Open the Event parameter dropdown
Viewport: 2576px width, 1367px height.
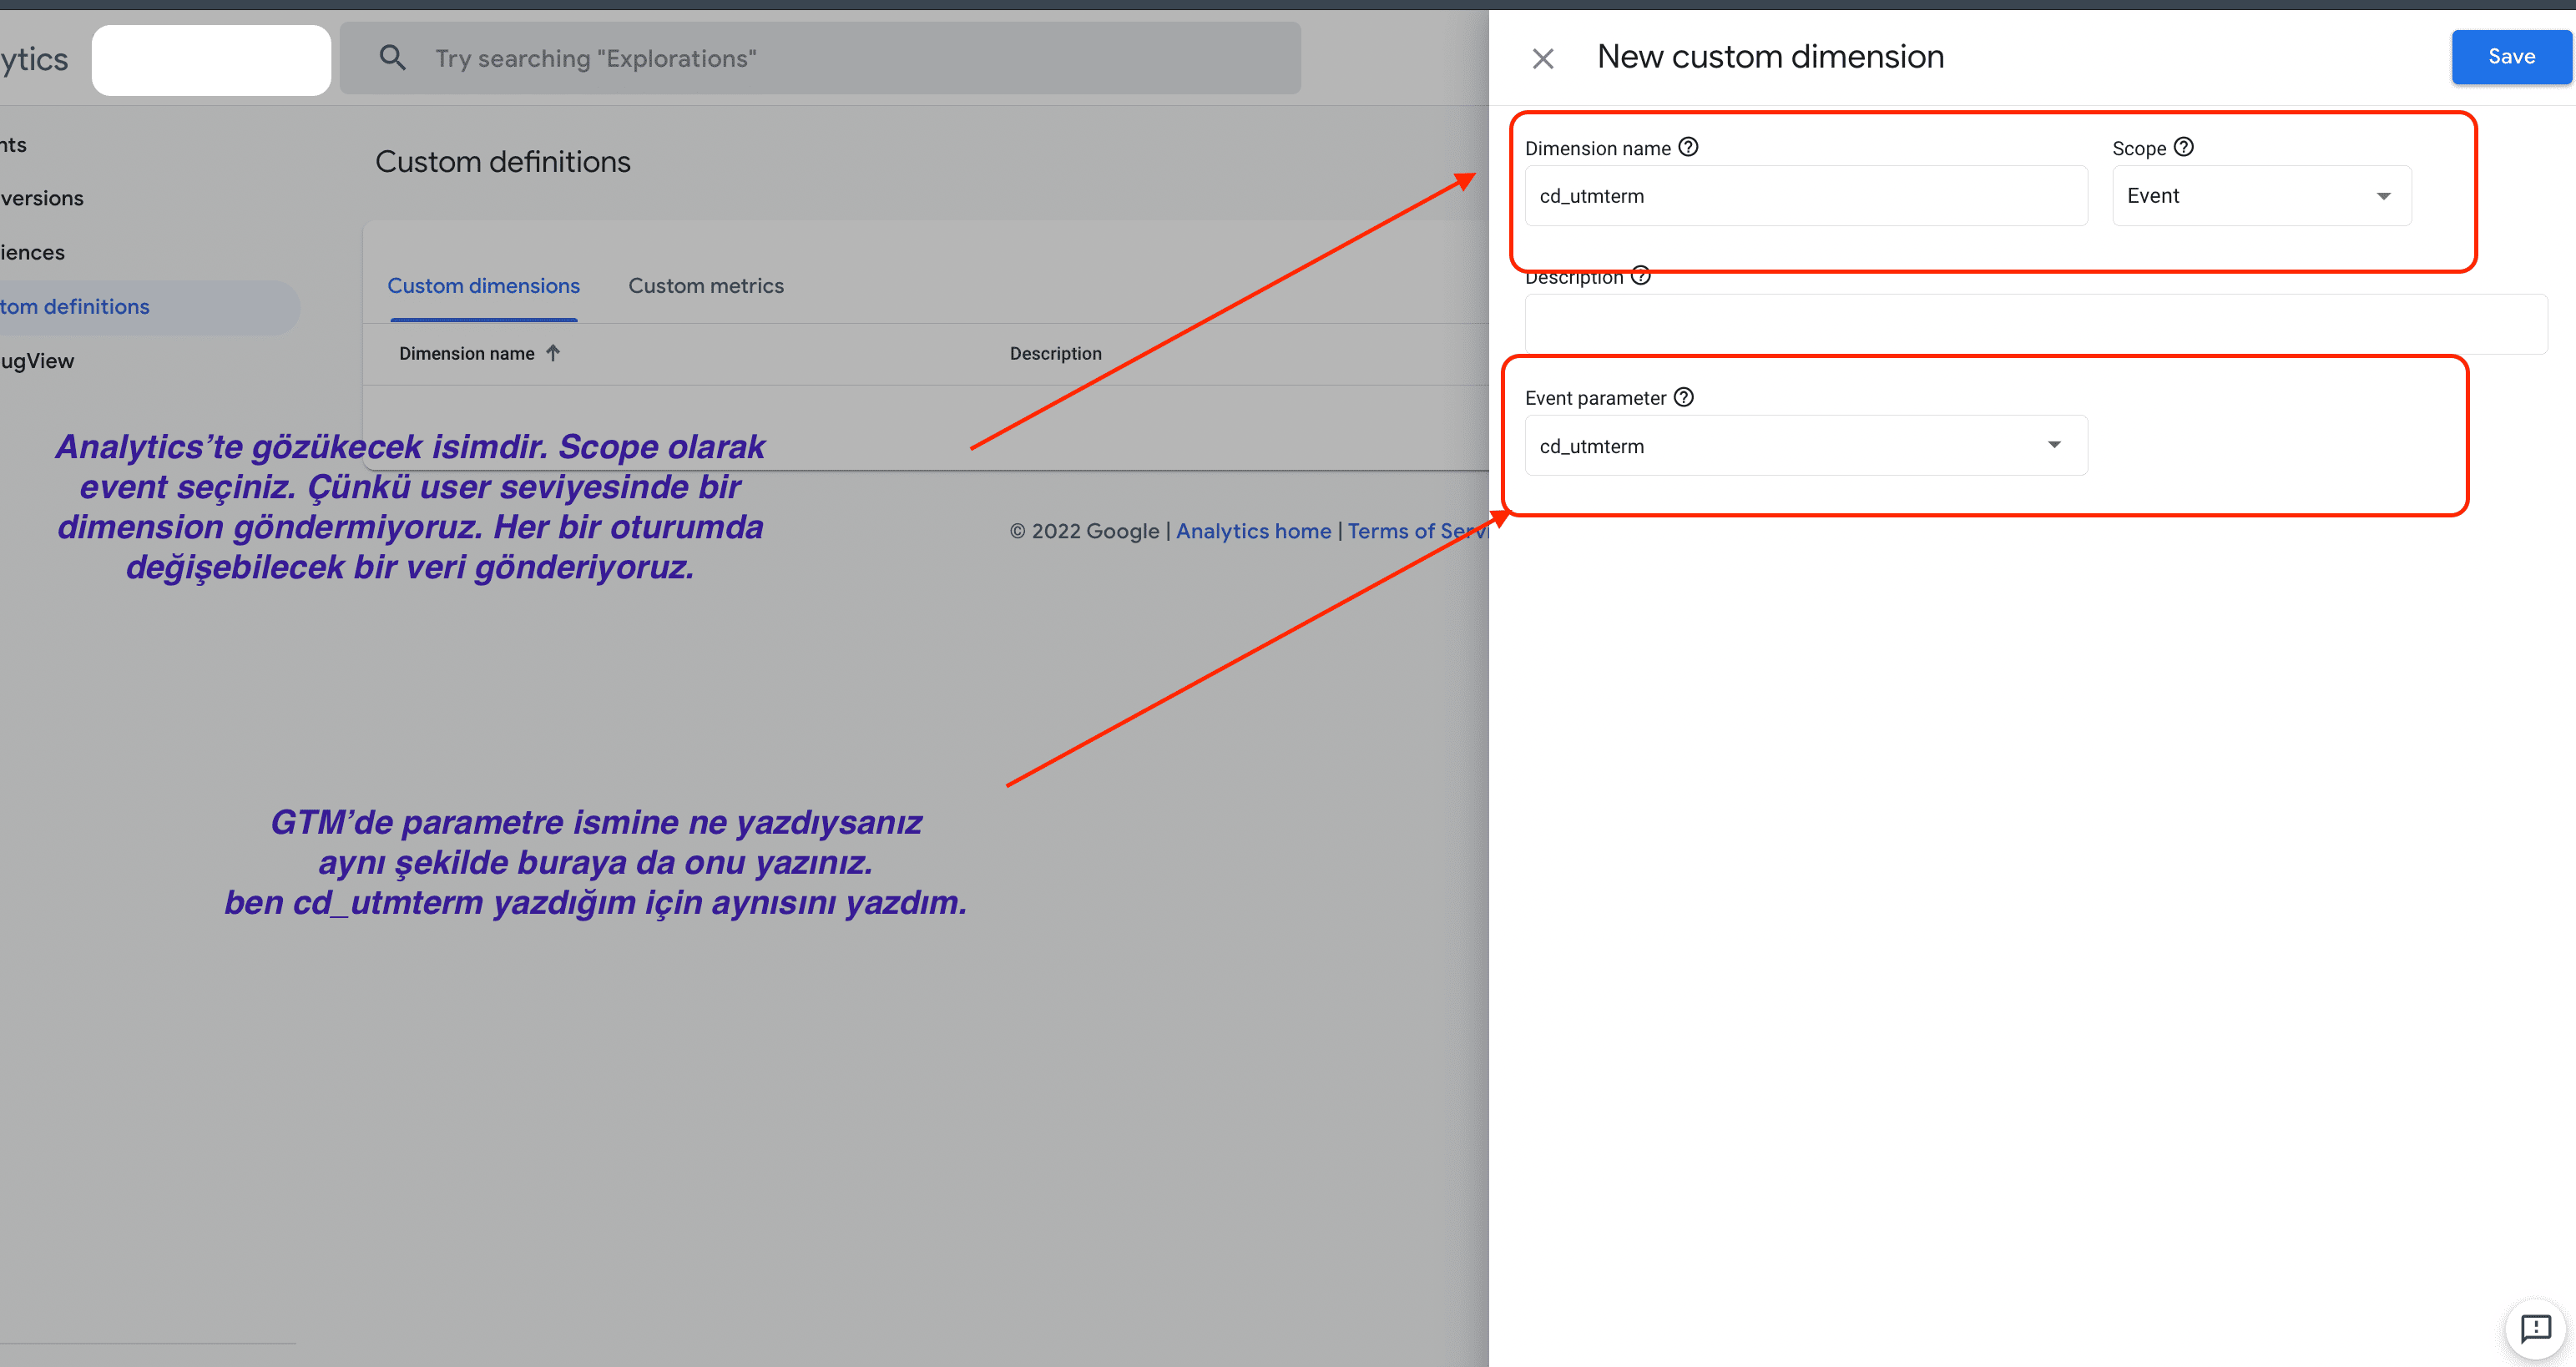[1806, 446]
